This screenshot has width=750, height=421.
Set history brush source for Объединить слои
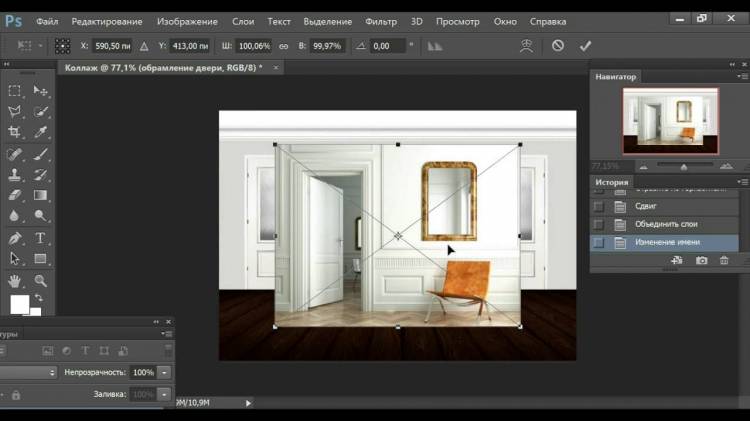(598, 224)
